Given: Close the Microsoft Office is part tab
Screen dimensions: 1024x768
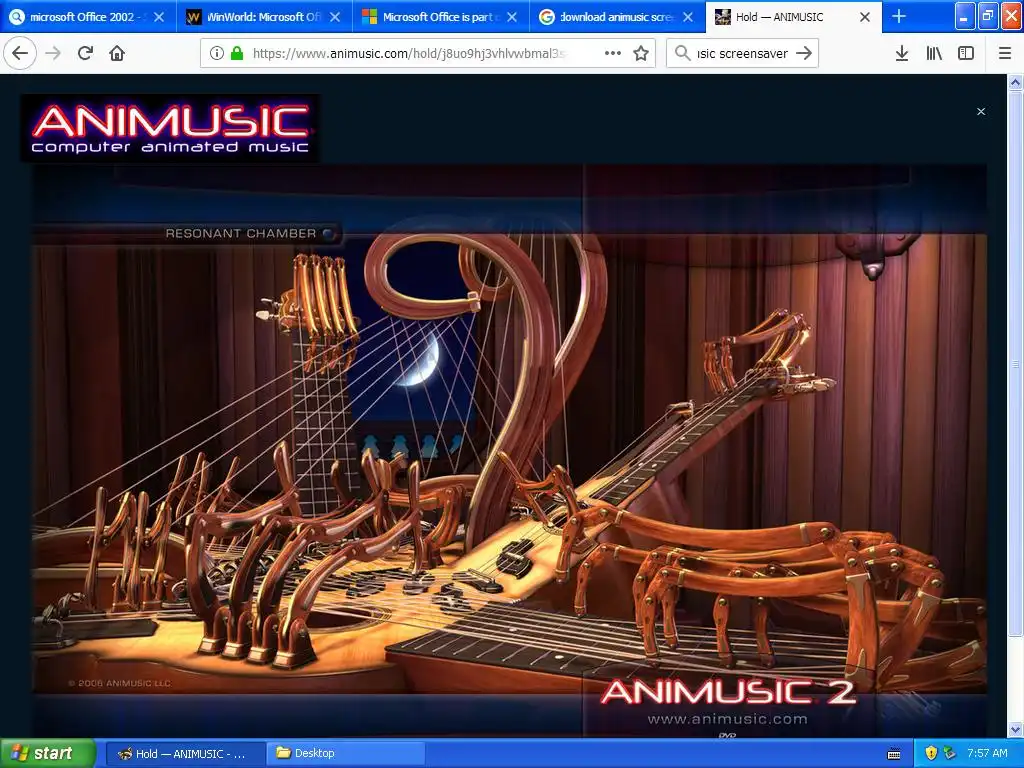Looking at the screenshot, I should 512,17.
